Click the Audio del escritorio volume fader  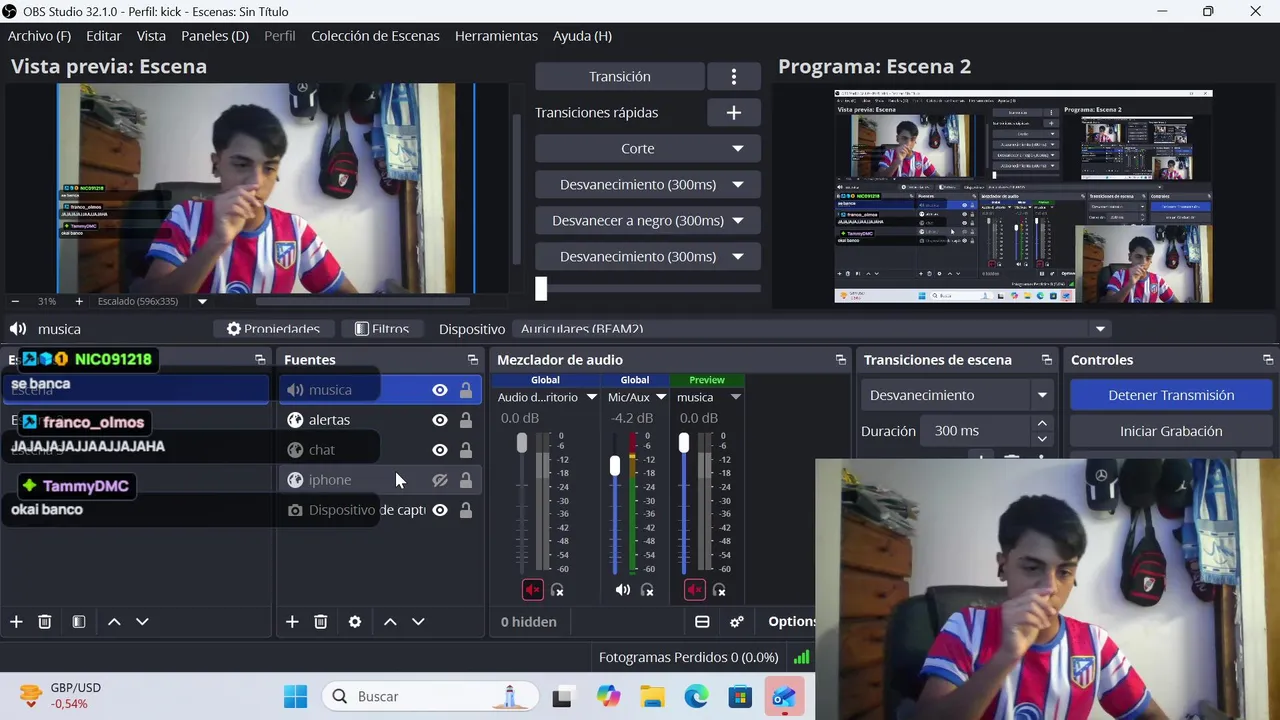(521, 443)
